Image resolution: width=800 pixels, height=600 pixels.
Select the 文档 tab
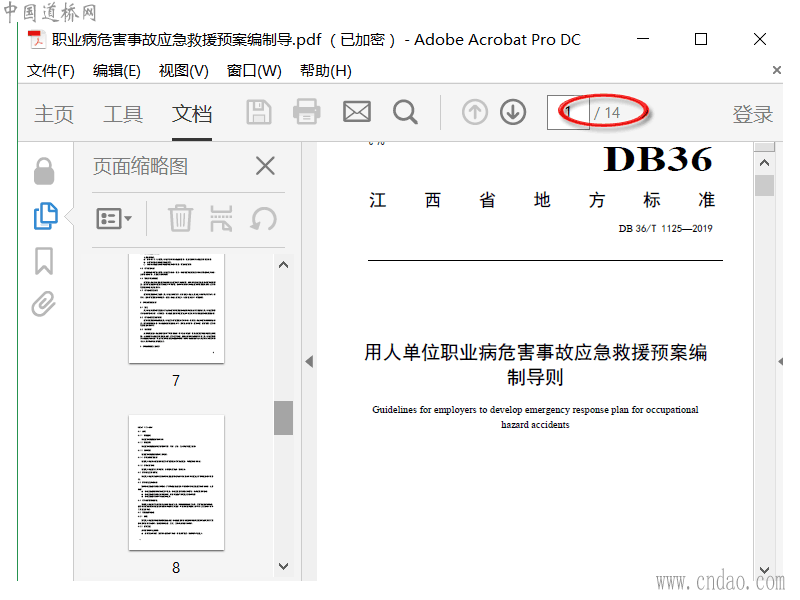click(192, 114)
